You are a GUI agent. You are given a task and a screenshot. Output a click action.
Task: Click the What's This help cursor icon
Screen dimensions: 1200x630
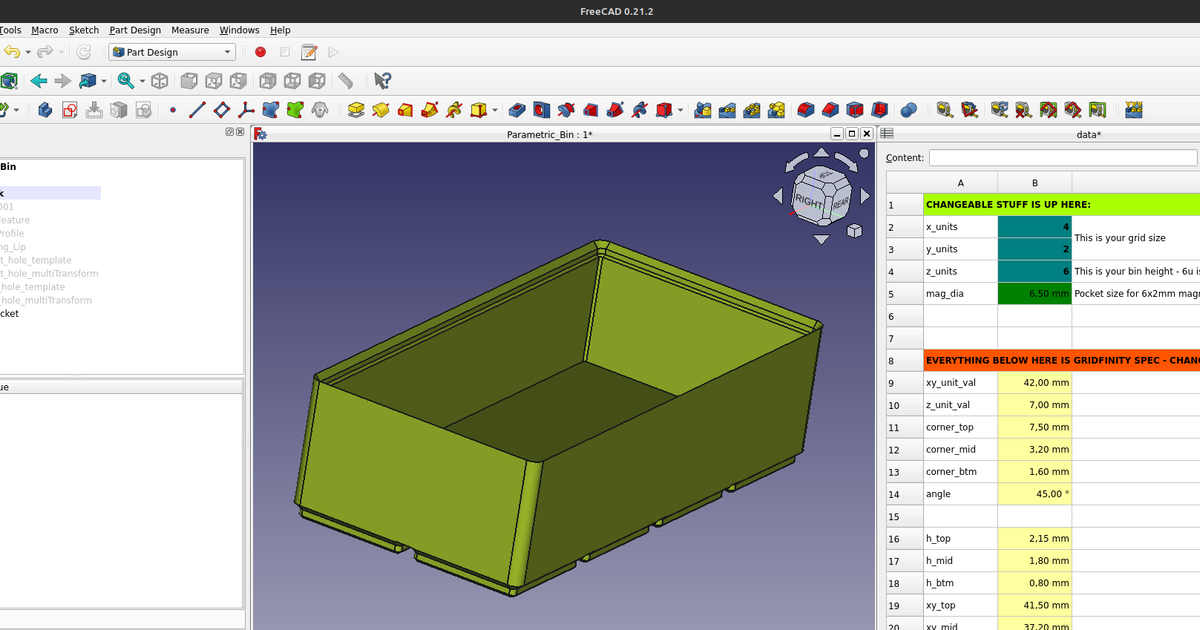pos(383,80)
